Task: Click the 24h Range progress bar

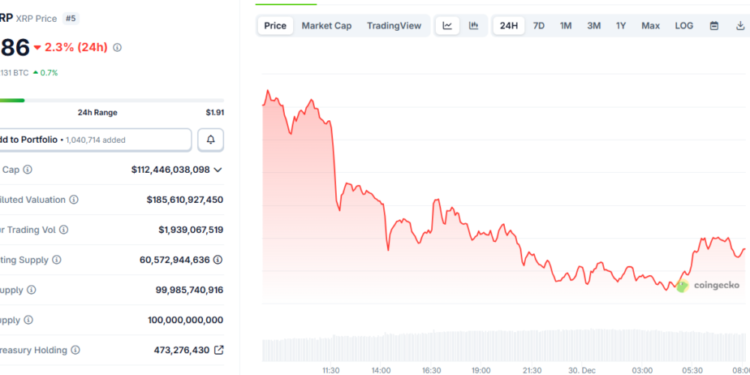Action: click(112, 100)
